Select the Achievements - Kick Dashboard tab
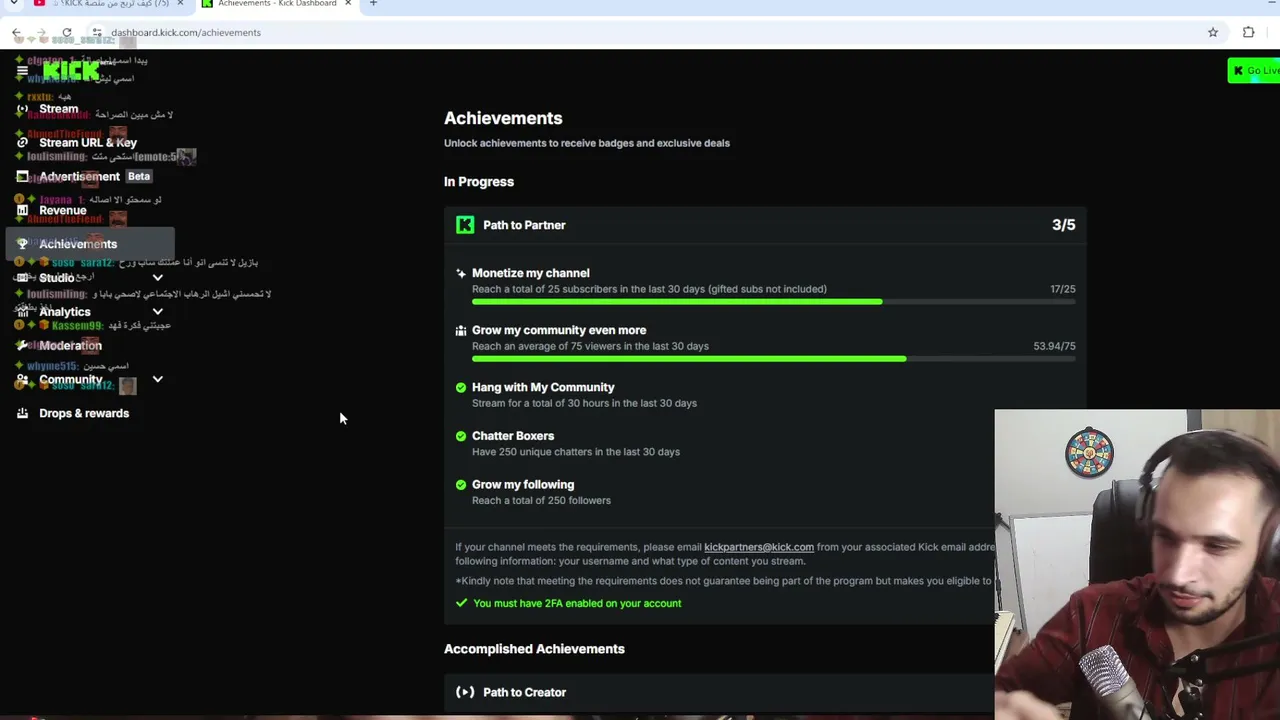Image resolution: width=1280 pixels, height=720 pixels. [277, 4]
